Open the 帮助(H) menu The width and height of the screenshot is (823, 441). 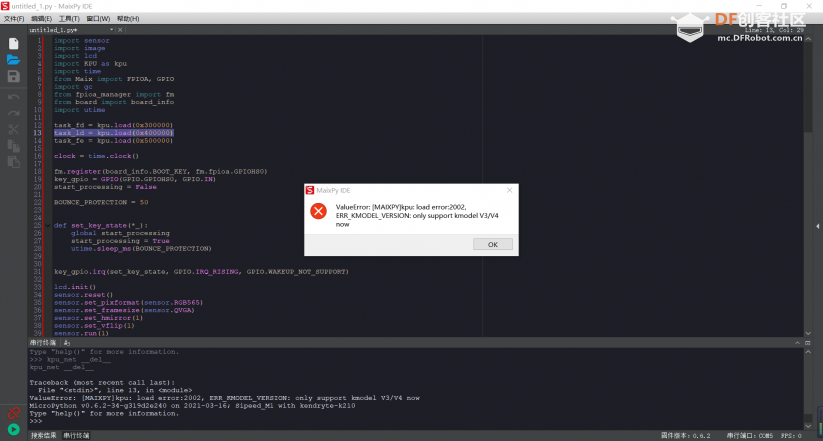pyautogui.click(x=128, y=19)
